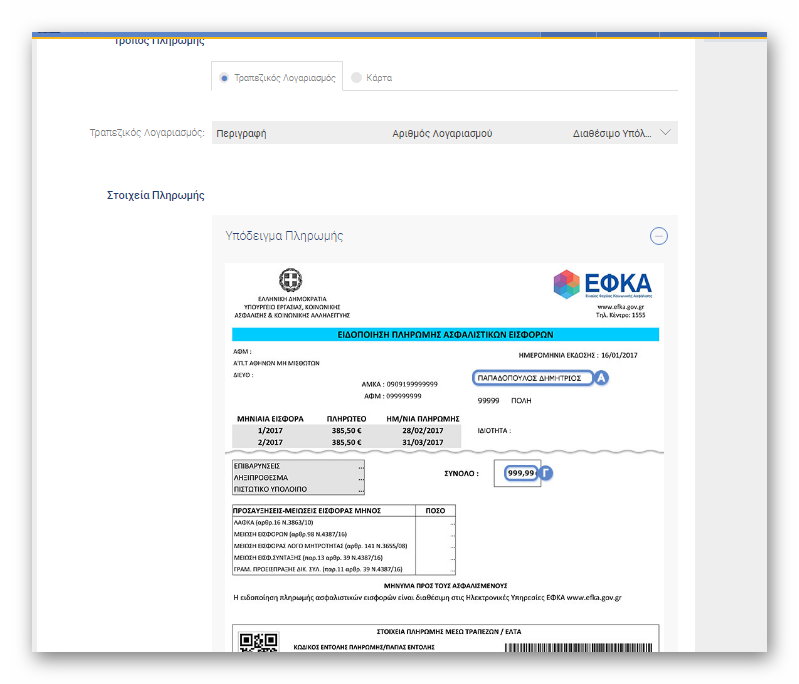Select the Κάρτα payment radio button

(357, 77)
